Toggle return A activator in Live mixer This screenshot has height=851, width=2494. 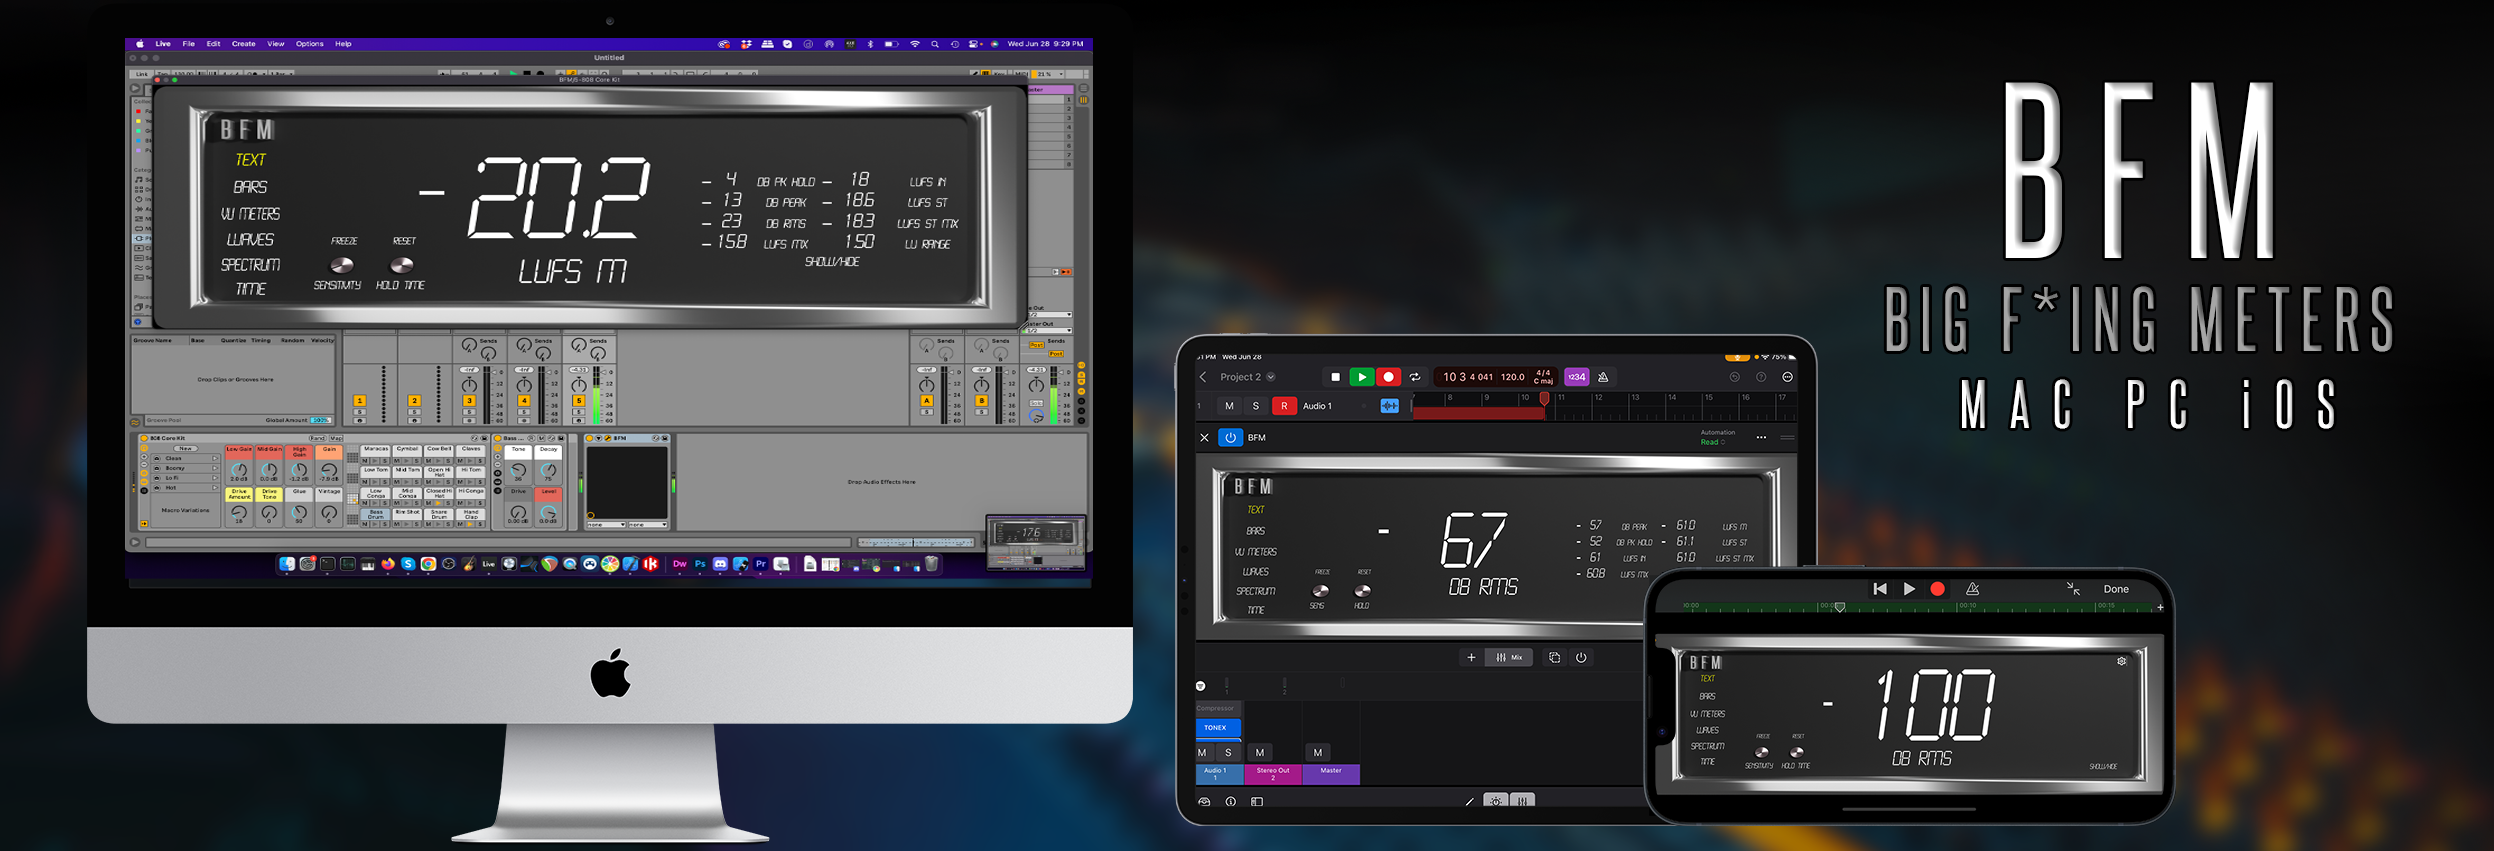(x=927, y=400)
